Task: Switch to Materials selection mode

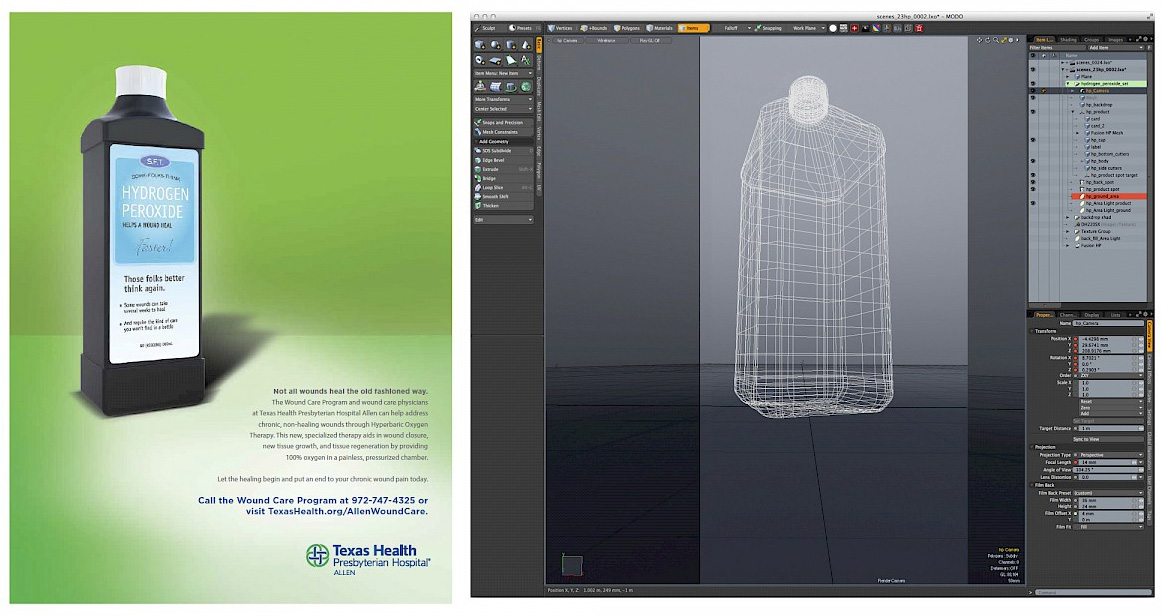Action: pyautogui.click(x=660, y=28)
